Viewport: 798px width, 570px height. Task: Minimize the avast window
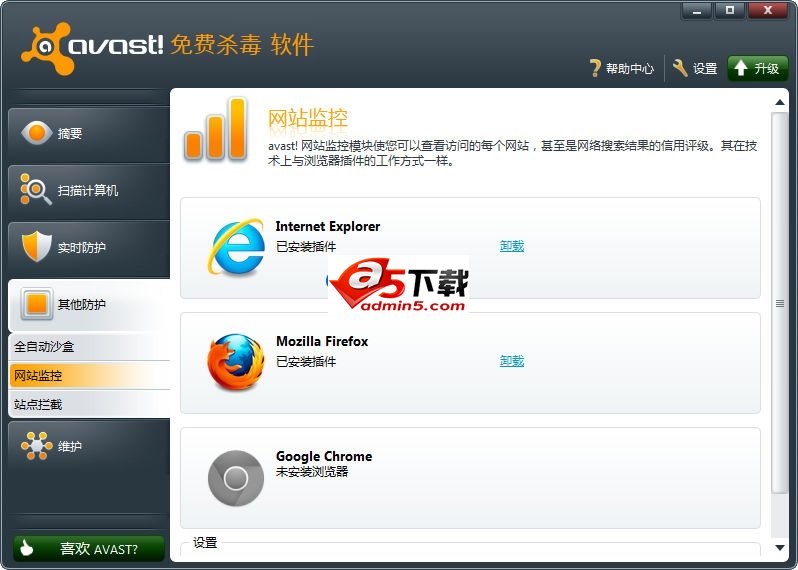(697, 11)
